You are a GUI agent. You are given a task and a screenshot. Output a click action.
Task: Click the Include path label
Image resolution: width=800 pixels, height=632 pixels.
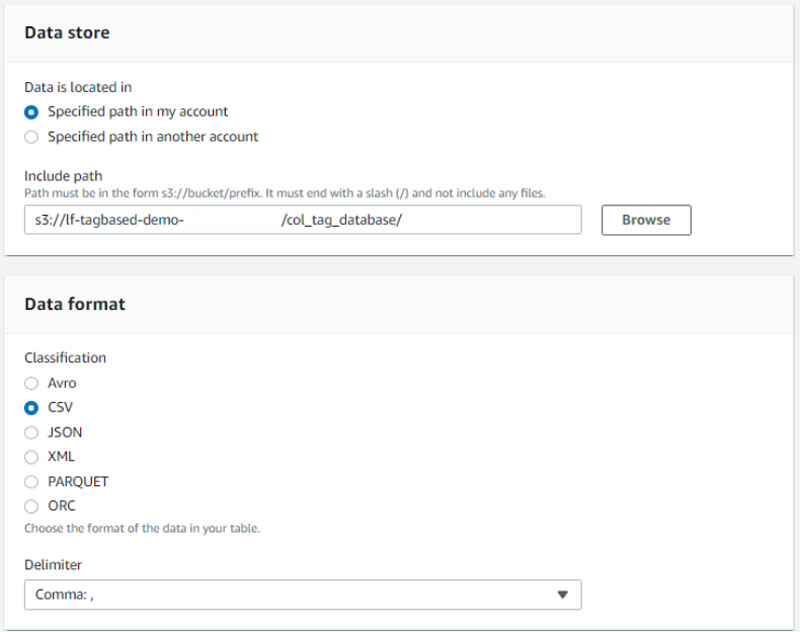pyautogui.click(x=63, y=176)
